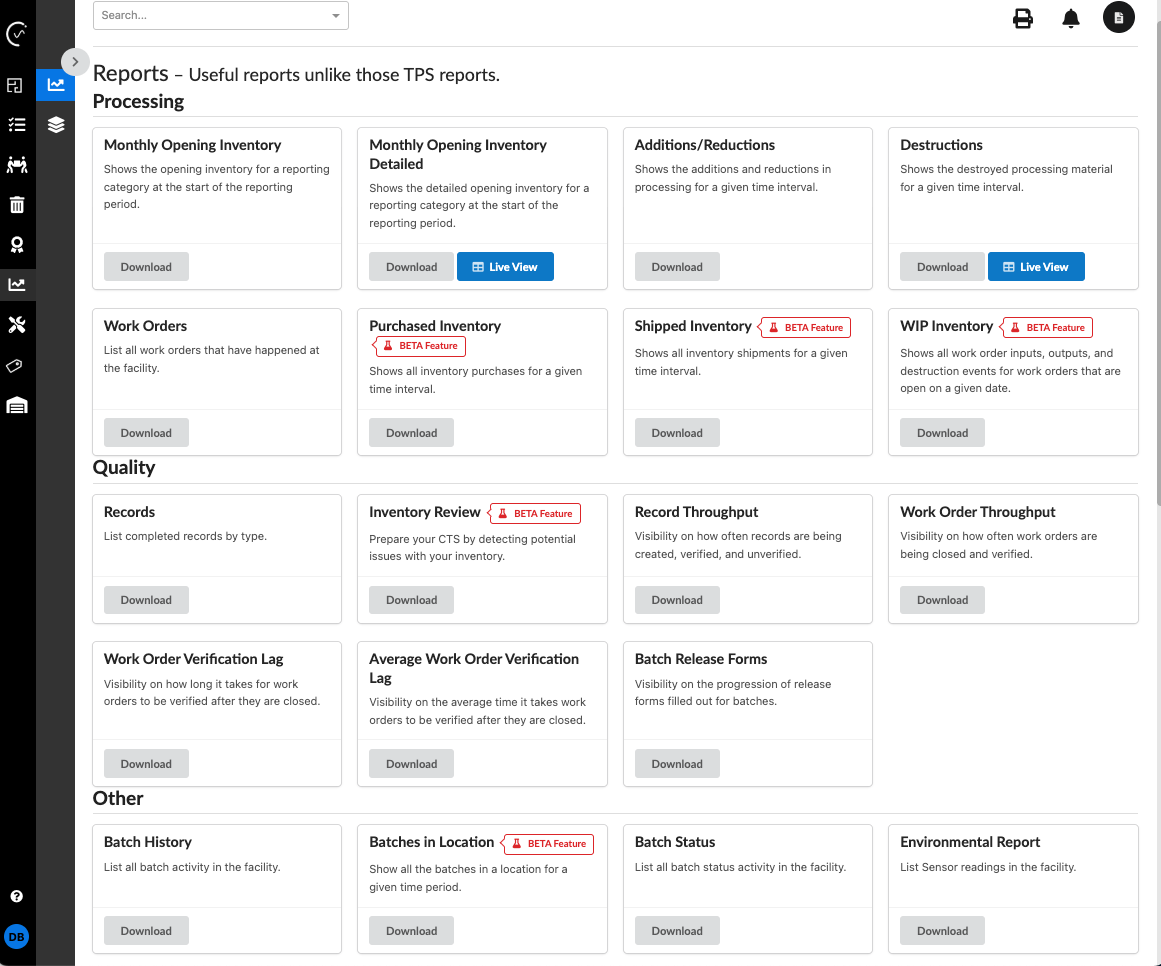Open the DB user avatar menu
The image size is (1161, 966).
point(17,937)
